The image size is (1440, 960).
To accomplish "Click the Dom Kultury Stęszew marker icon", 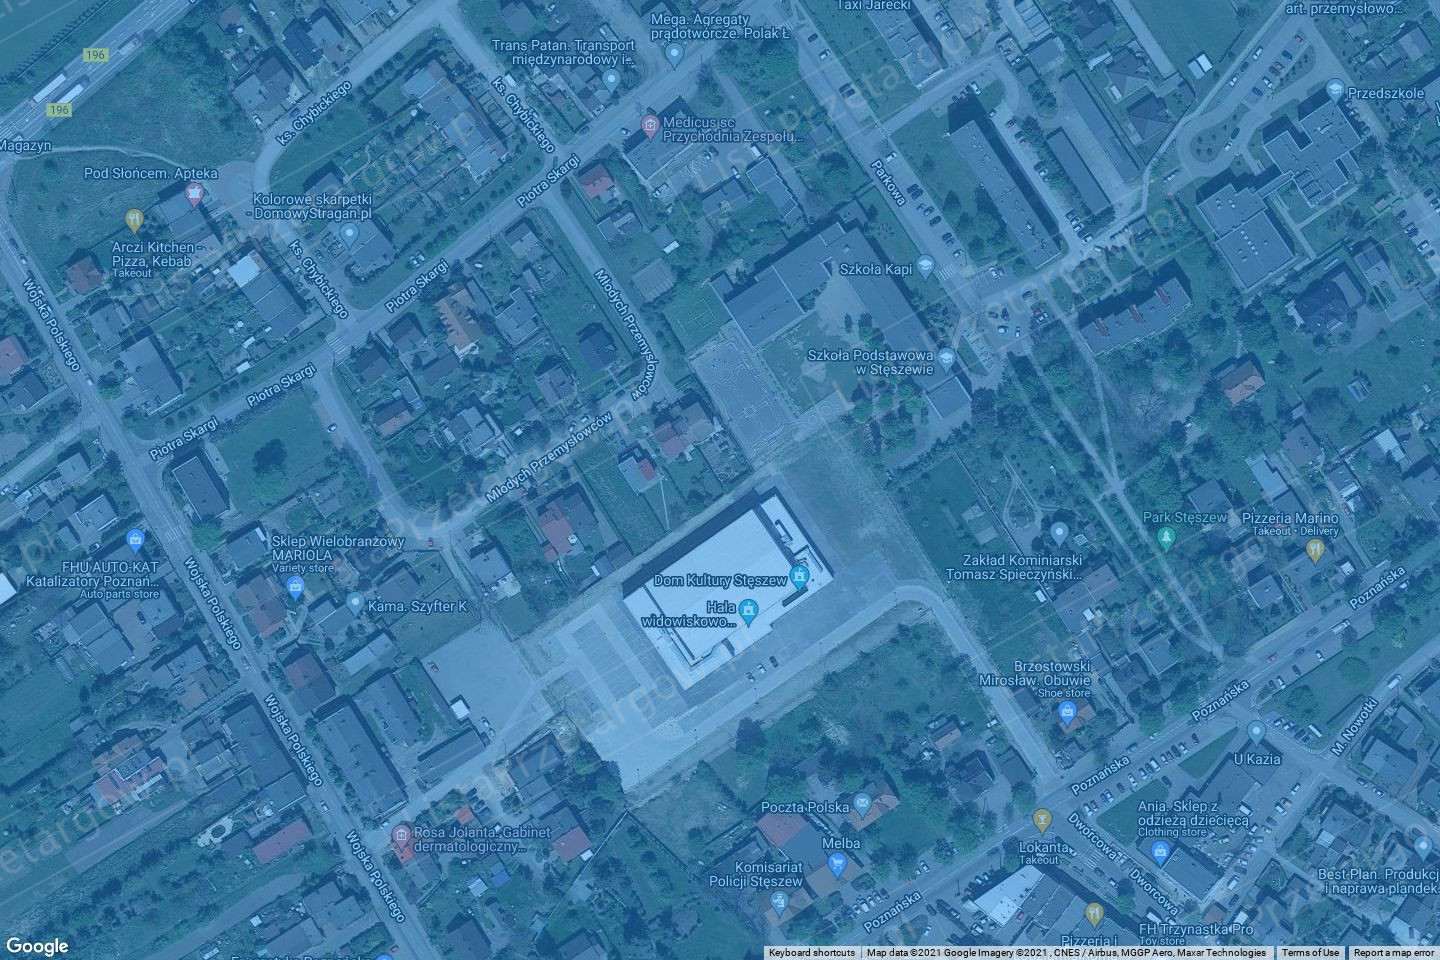I will pos(799,577).
